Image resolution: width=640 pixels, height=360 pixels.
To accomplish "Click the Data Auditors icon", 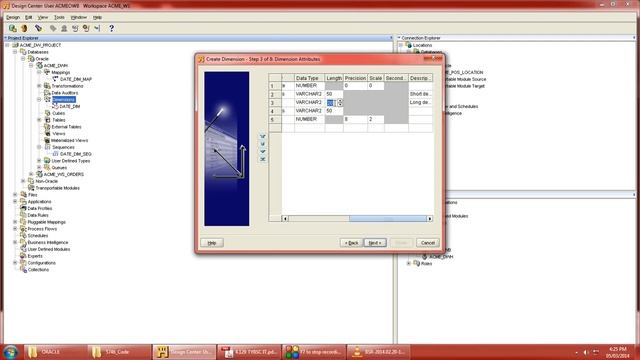I will [x=47, y=93].
